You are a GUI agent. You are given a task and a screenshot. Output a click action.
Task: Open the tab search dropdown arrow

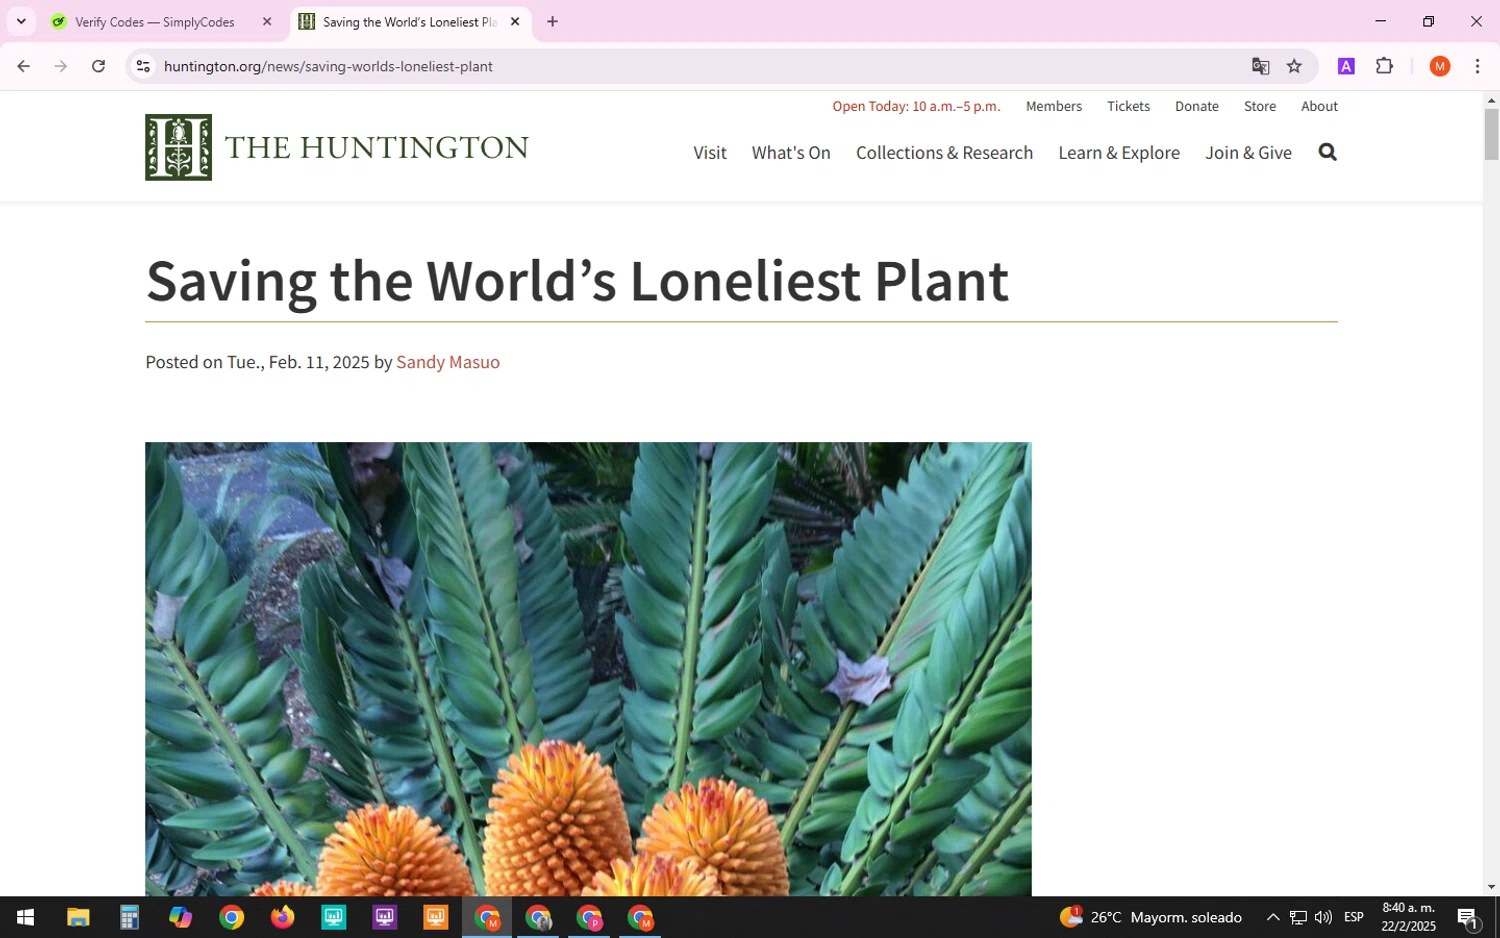(x=21, y=21)
